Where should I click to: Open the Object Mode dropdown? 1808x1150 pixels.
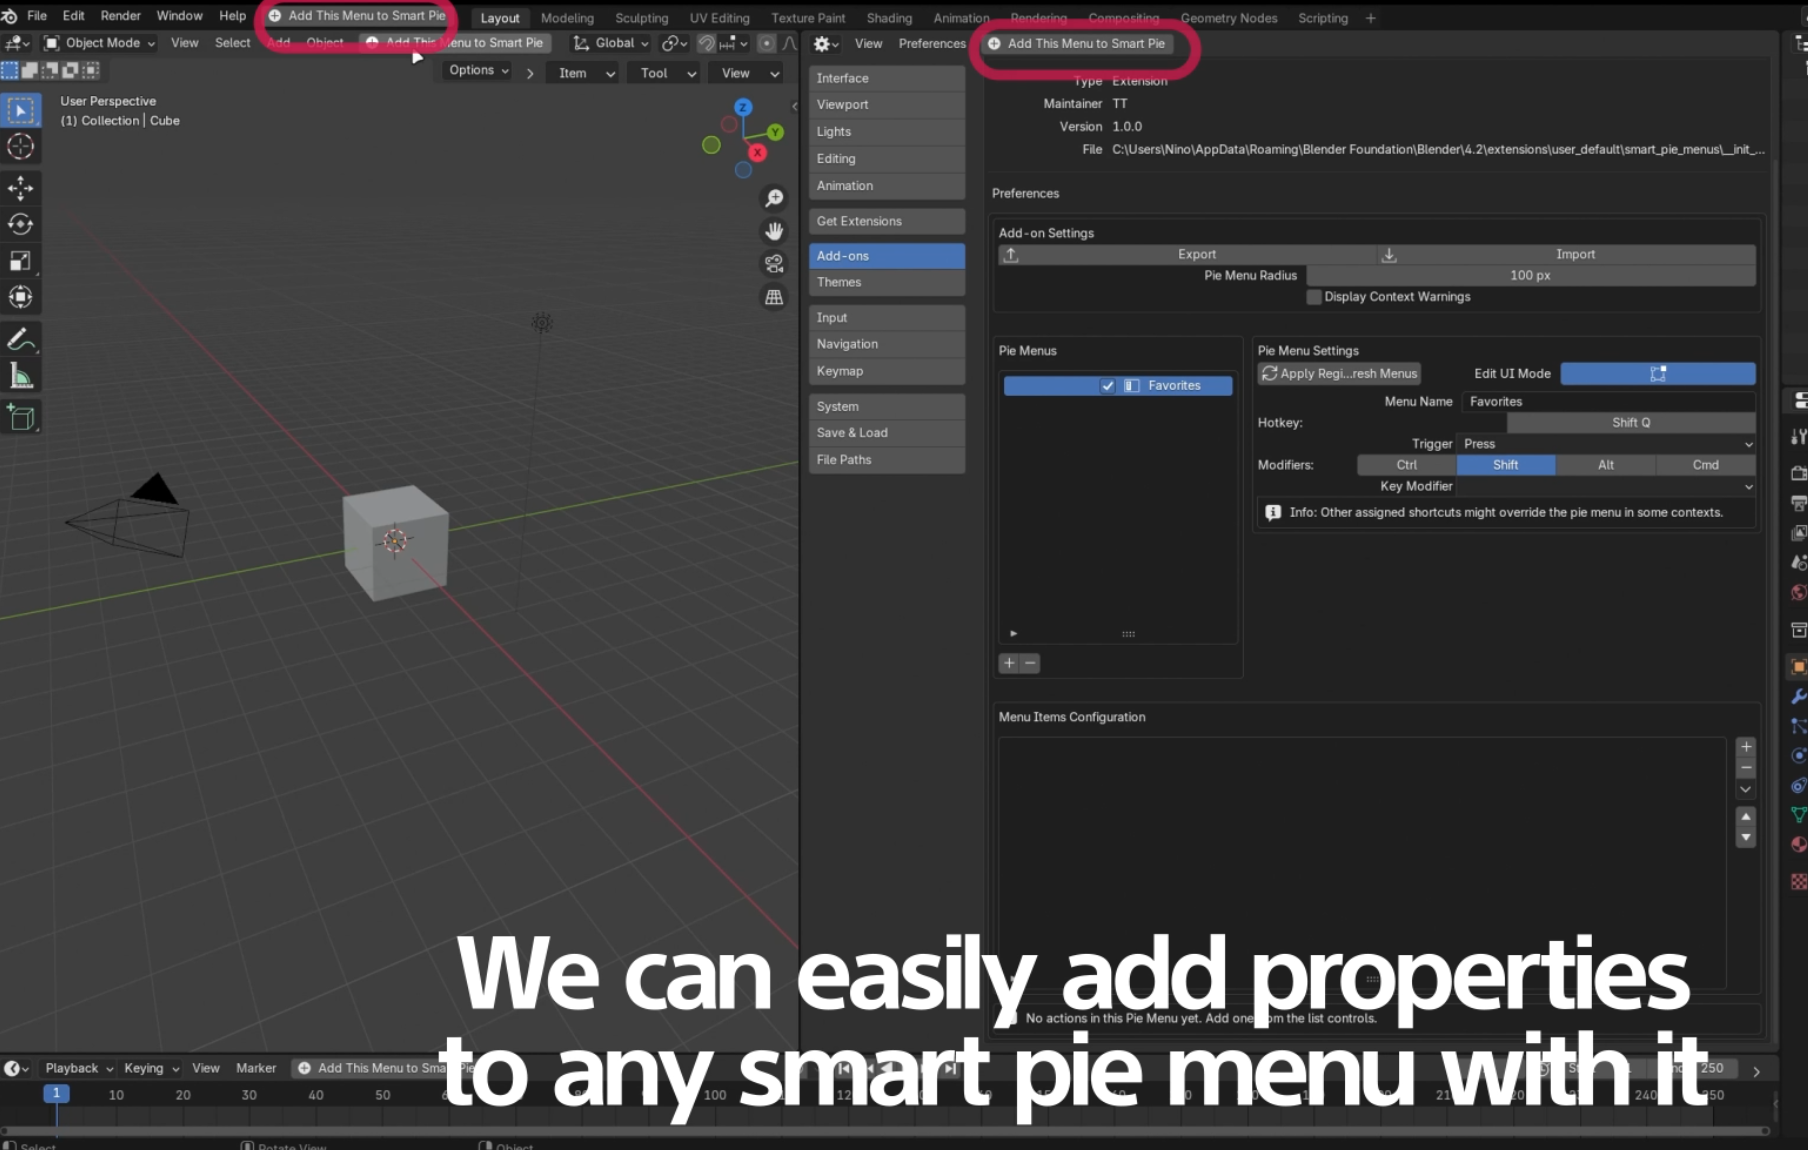click(99, 43)
